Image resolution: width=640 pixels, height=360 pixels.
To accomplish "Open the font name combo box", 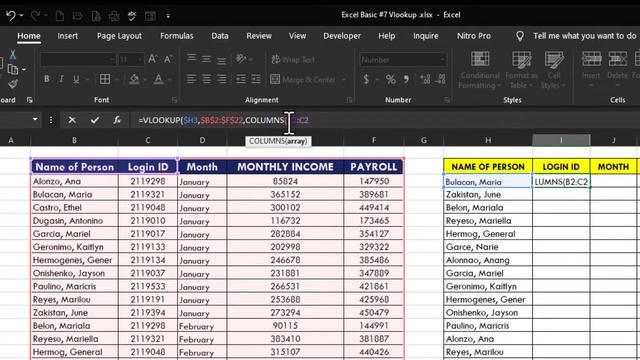I will tap(77, 60).
